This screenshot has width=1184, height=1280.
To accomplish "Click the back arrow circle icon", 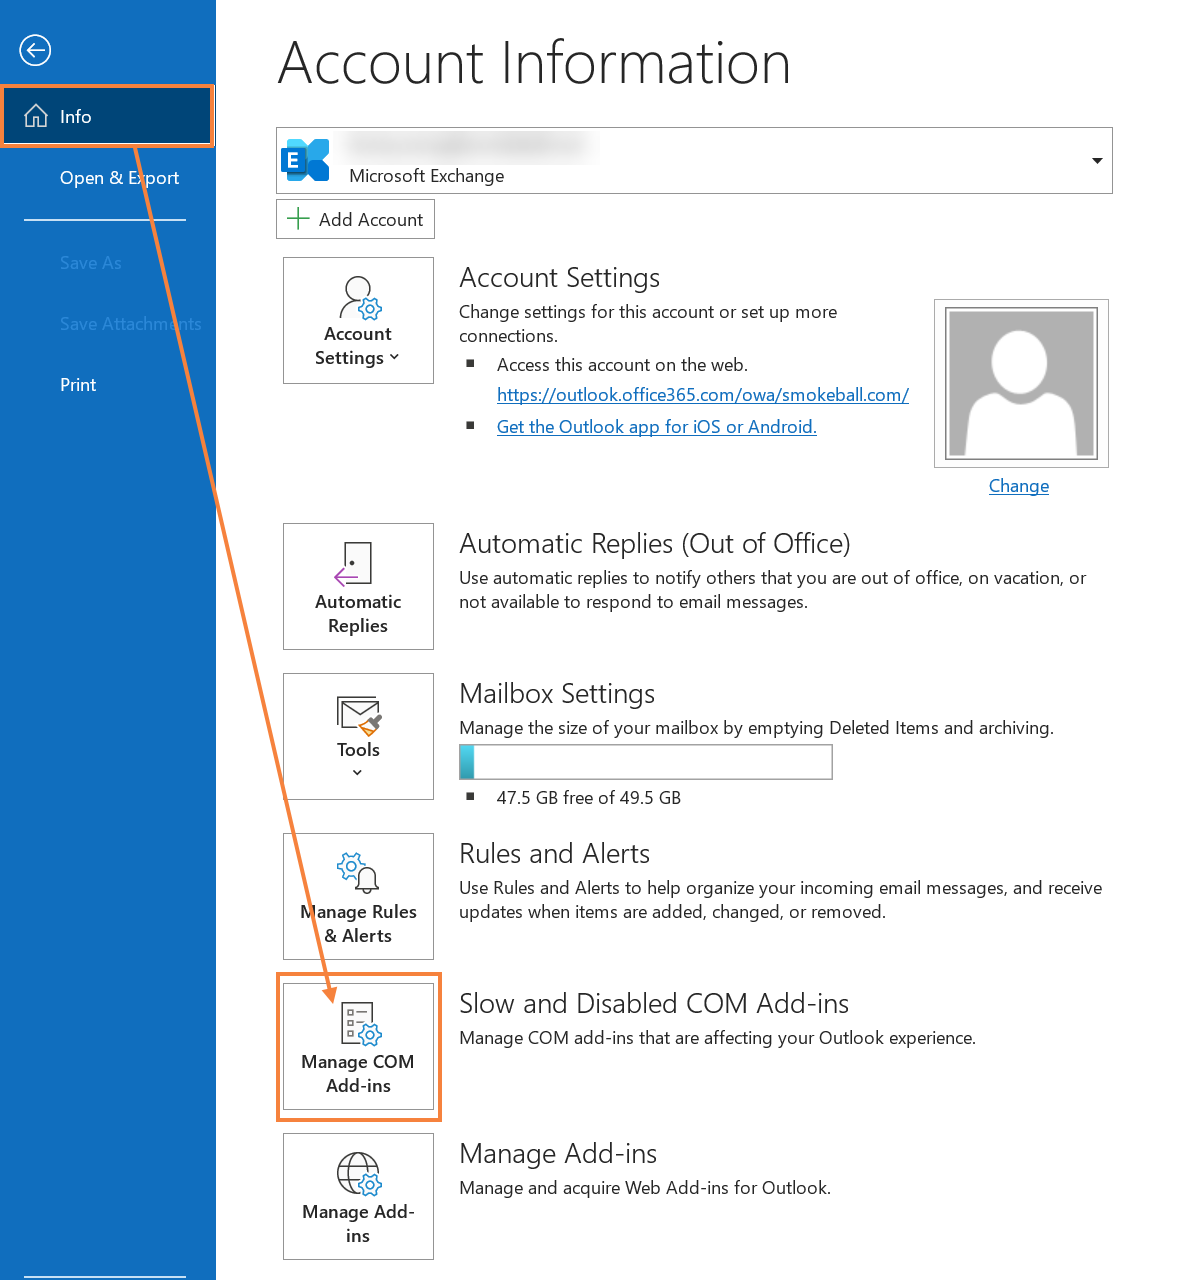I will (x=35, y=50).
